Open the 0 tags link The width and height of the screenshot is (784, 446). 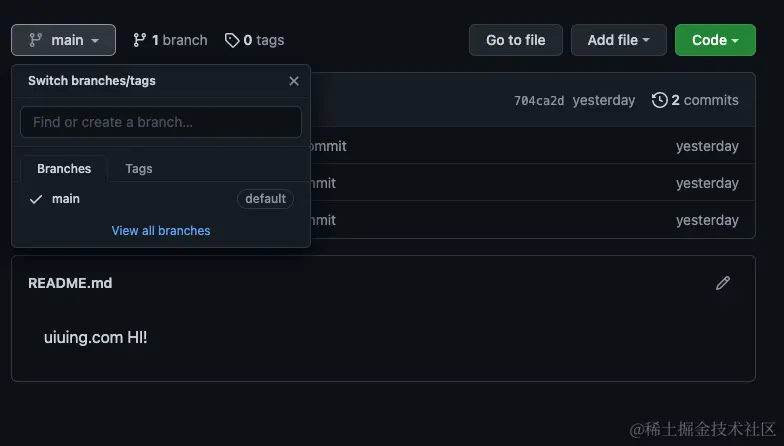[254, 40]
